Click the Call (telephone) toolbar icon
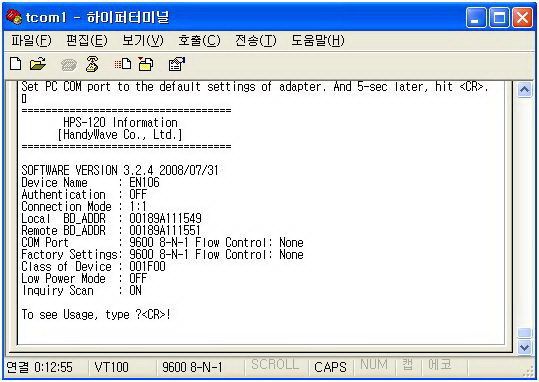539x382 pixels. coord(69,65)
